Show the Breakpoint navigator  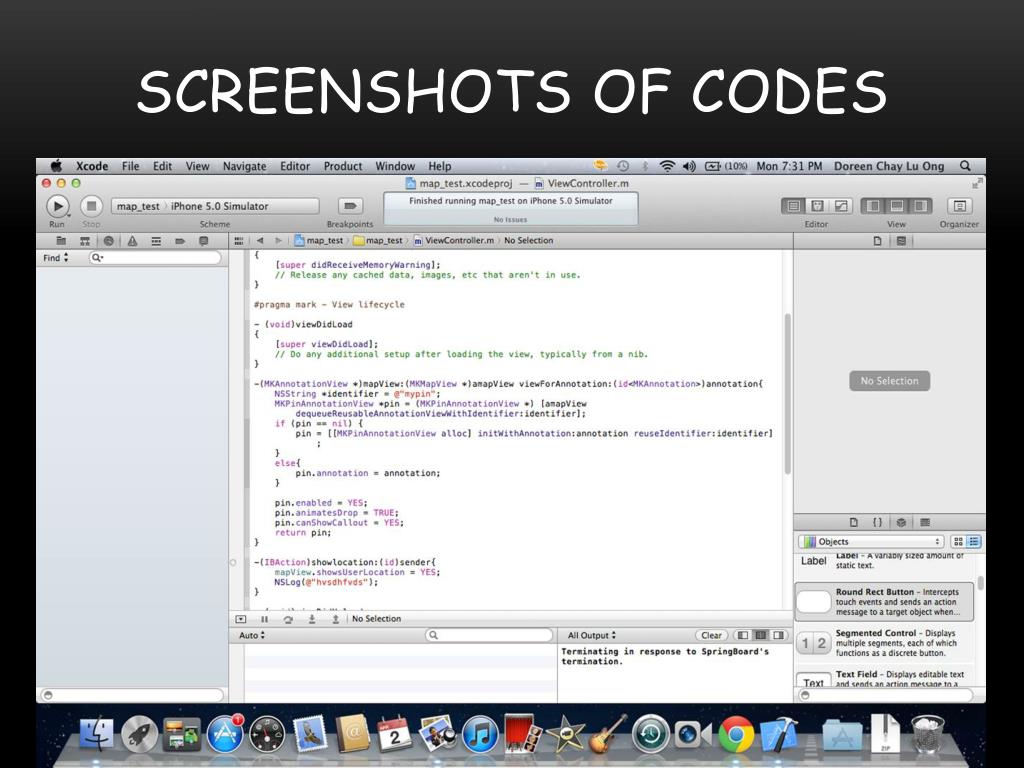180,241
